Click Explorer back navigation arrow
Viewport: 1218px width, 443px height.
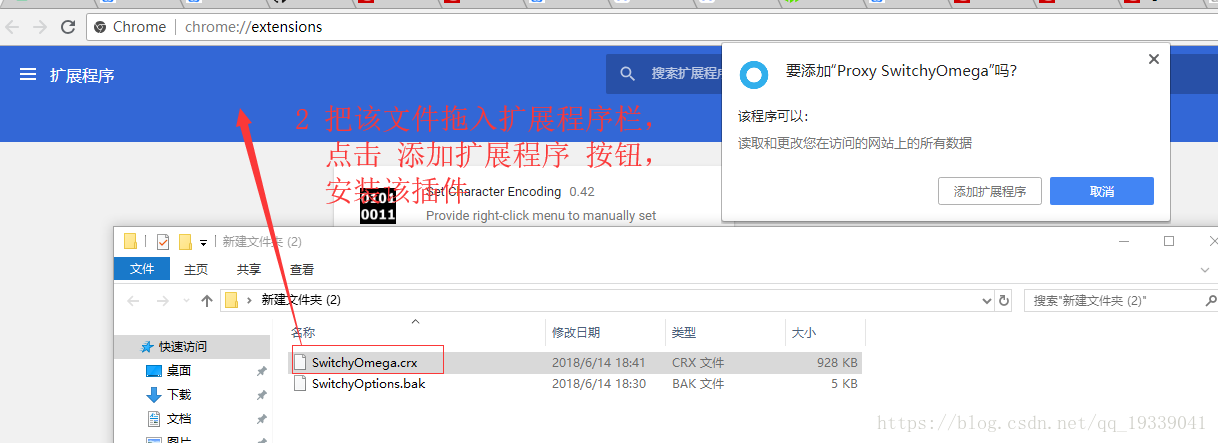133,300
